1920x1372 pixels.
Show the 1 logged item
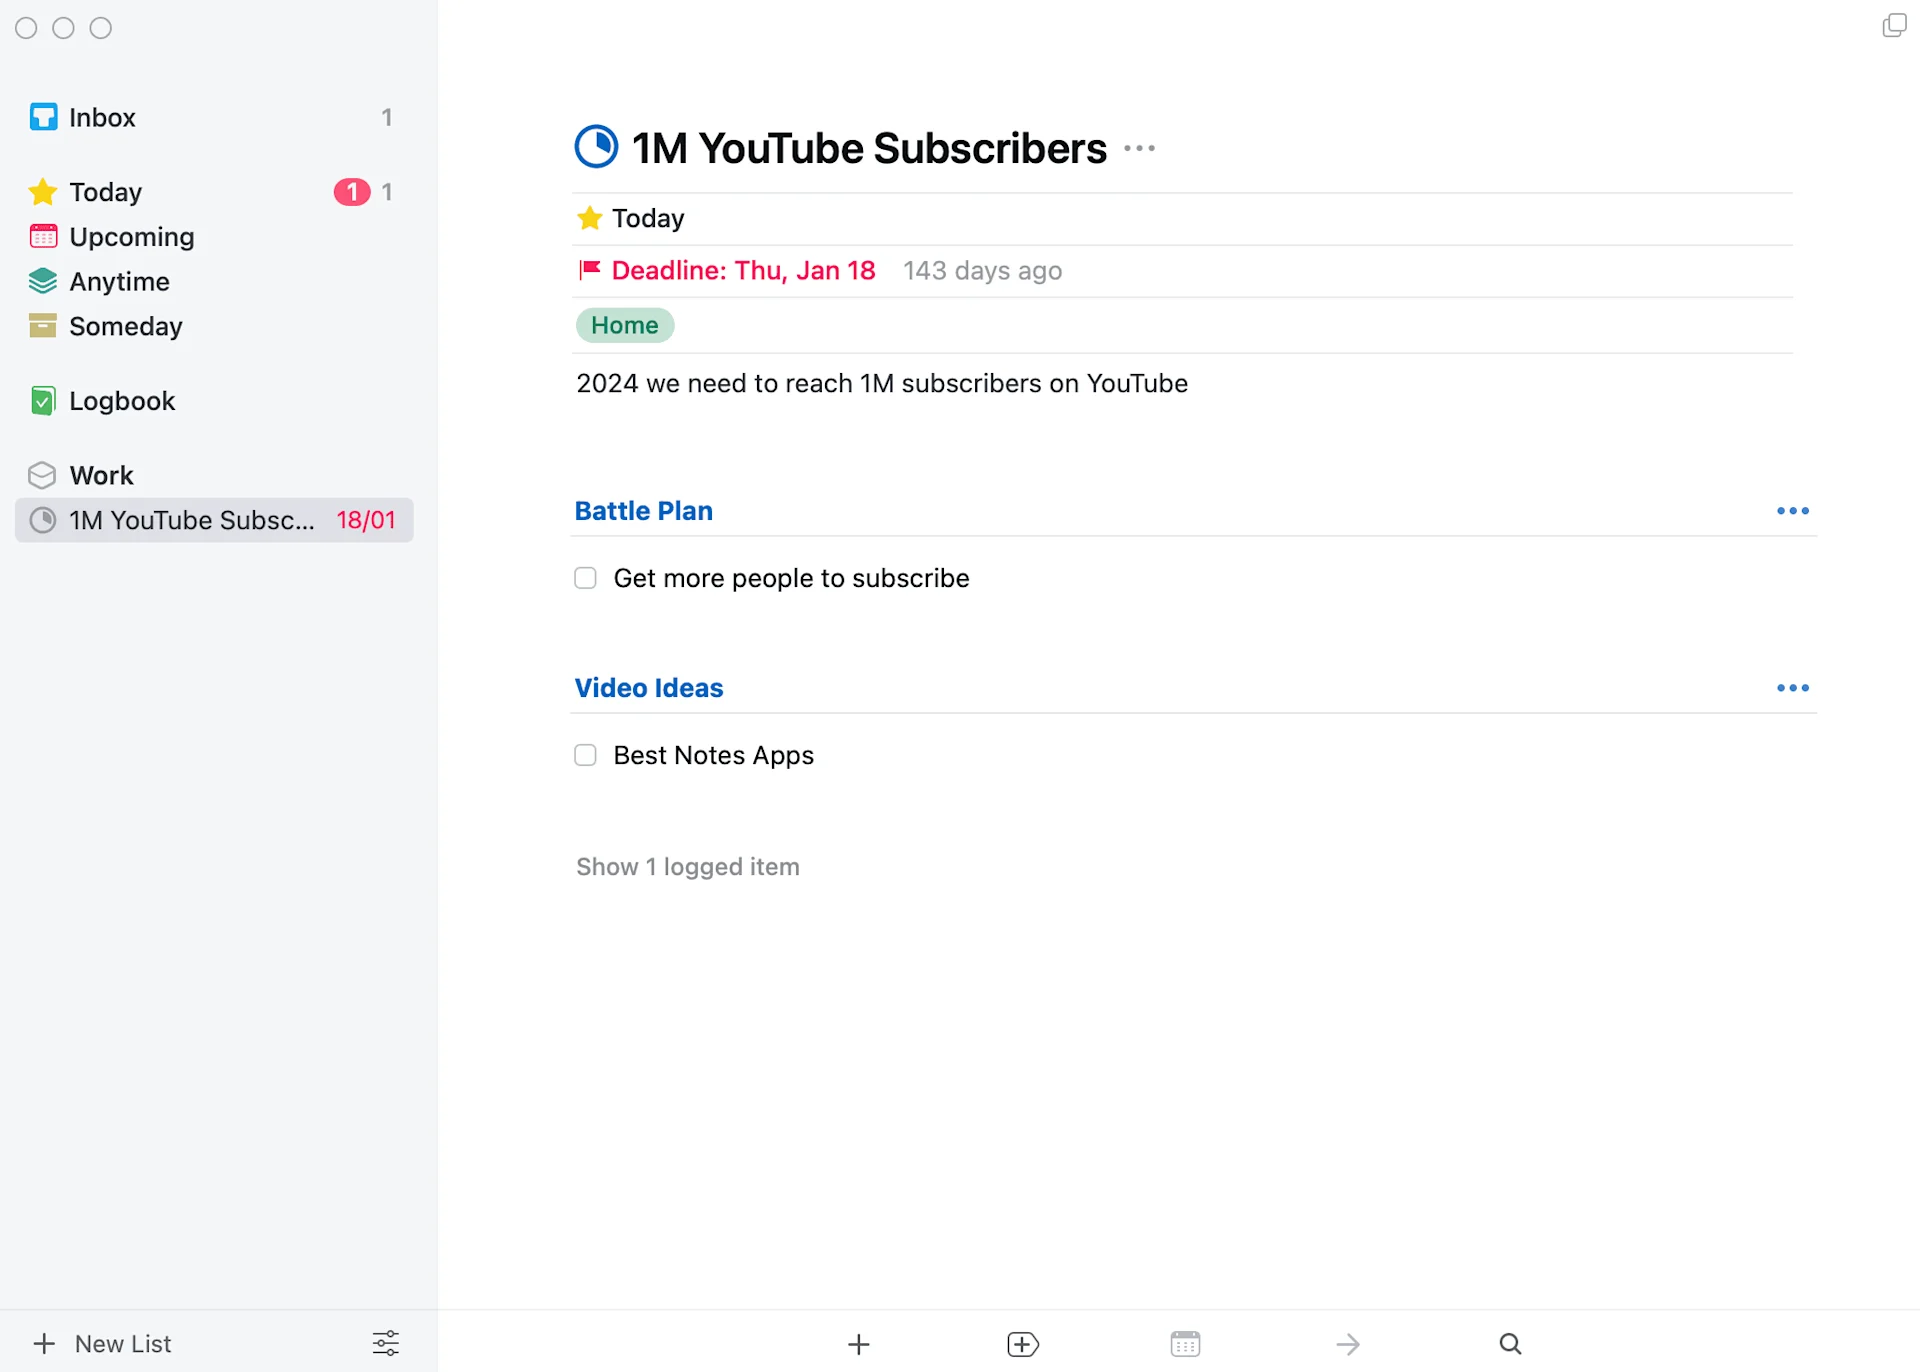687,866
